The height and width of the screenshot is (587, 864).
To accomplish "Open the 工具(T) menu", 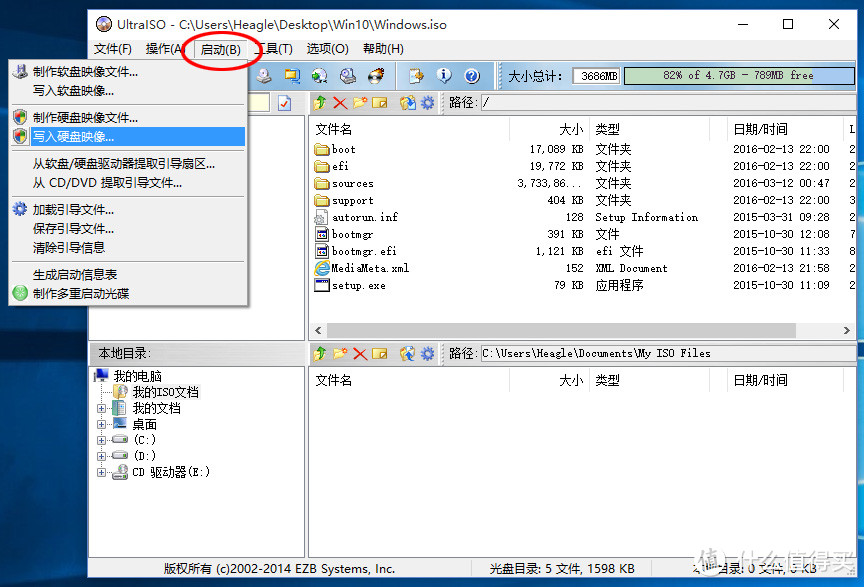I will (x=273, y=48).
